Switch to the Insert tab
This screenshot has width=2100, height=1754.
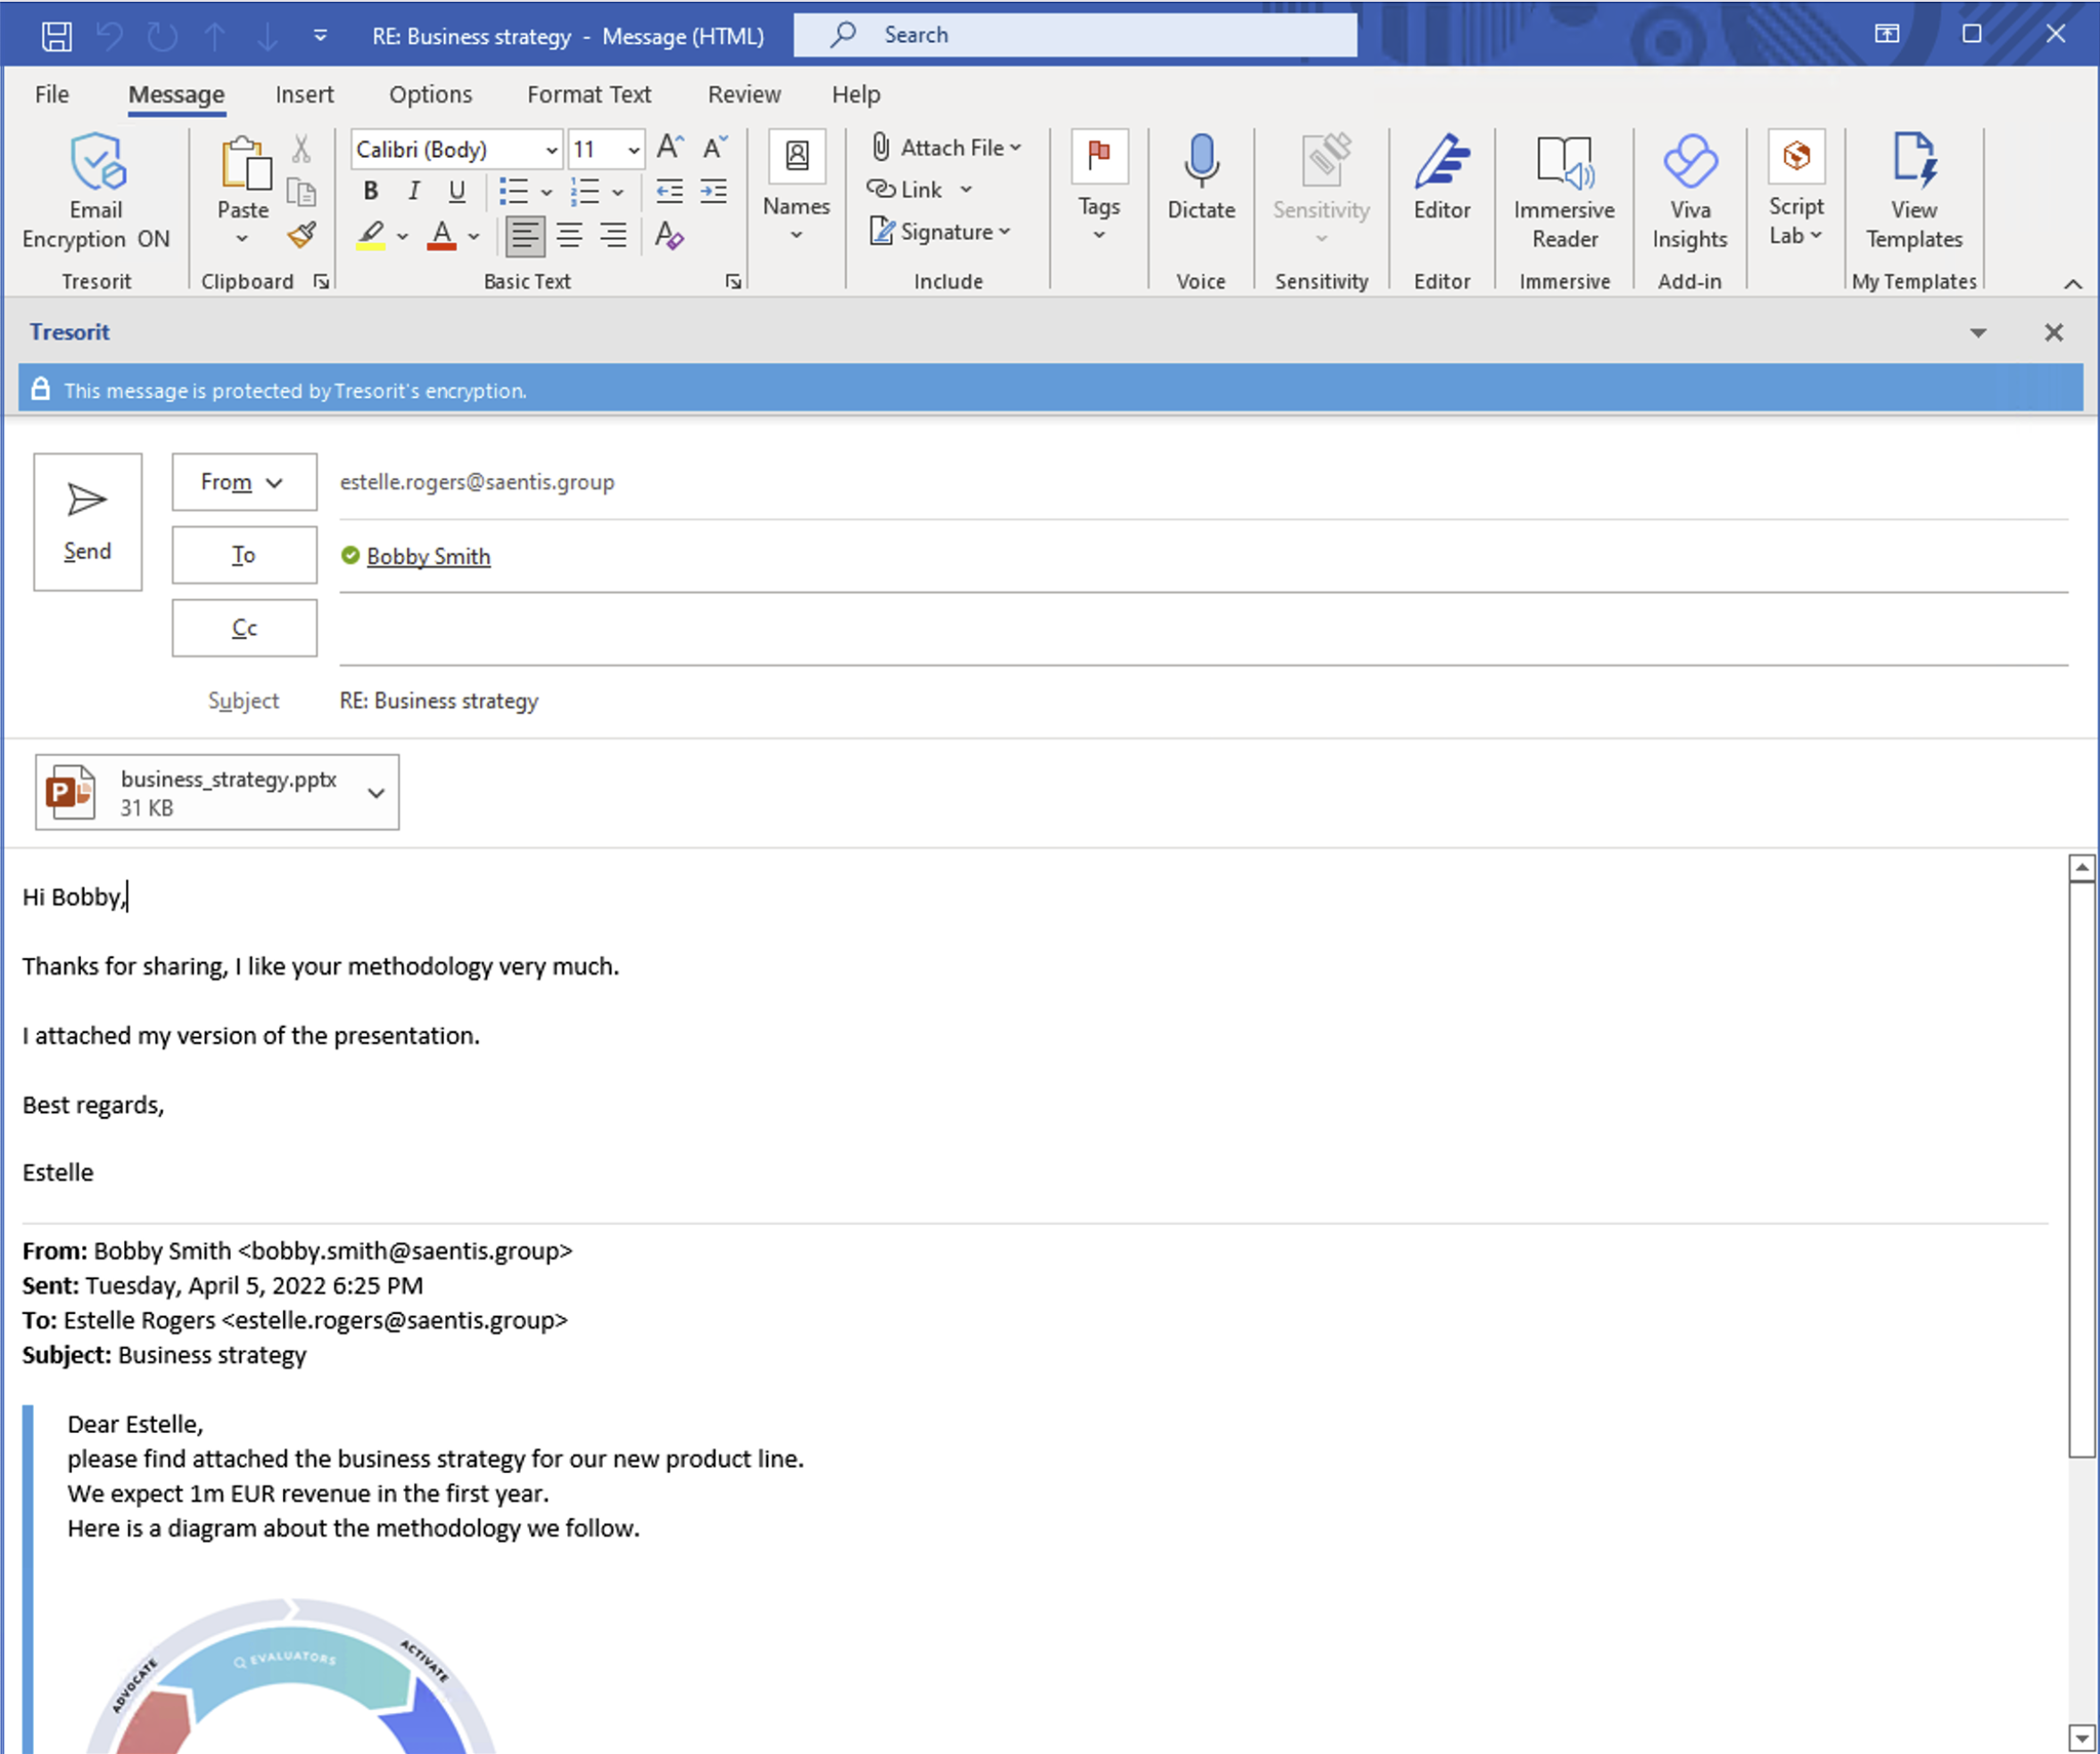pos(305,95)
